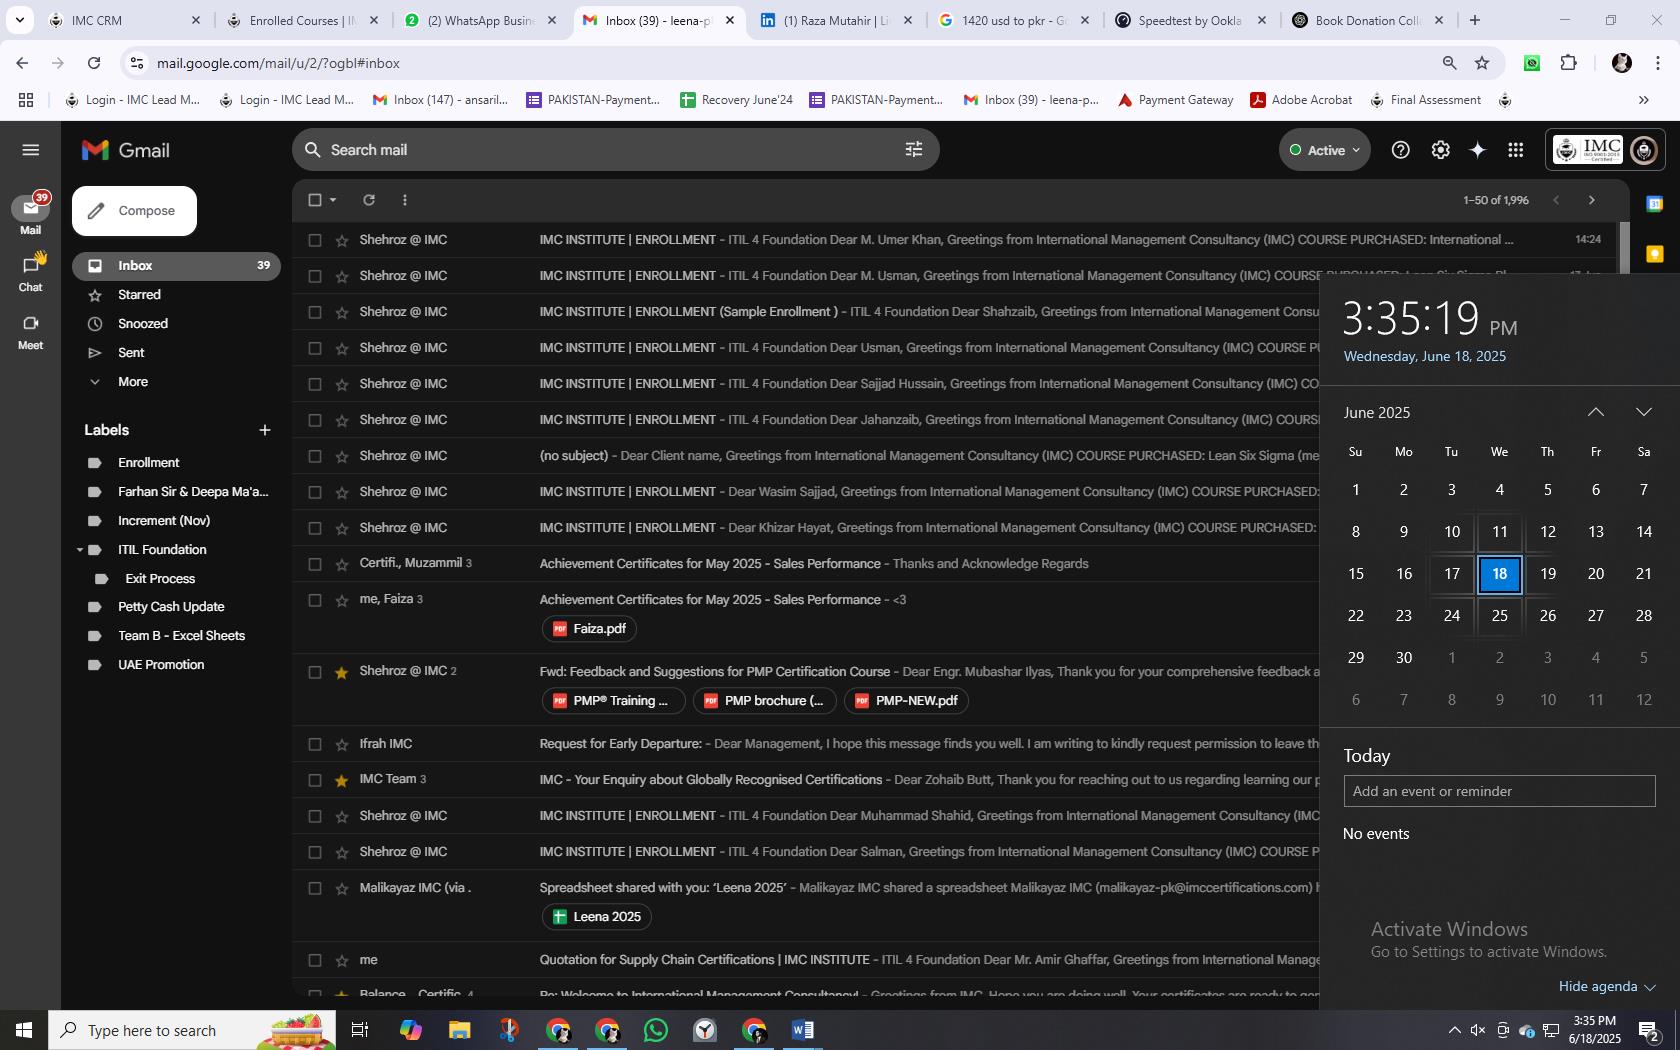Viewport: 1680px width, 1050px height.
Task: Open the UAE Promotion label
Action: [161, 665]
